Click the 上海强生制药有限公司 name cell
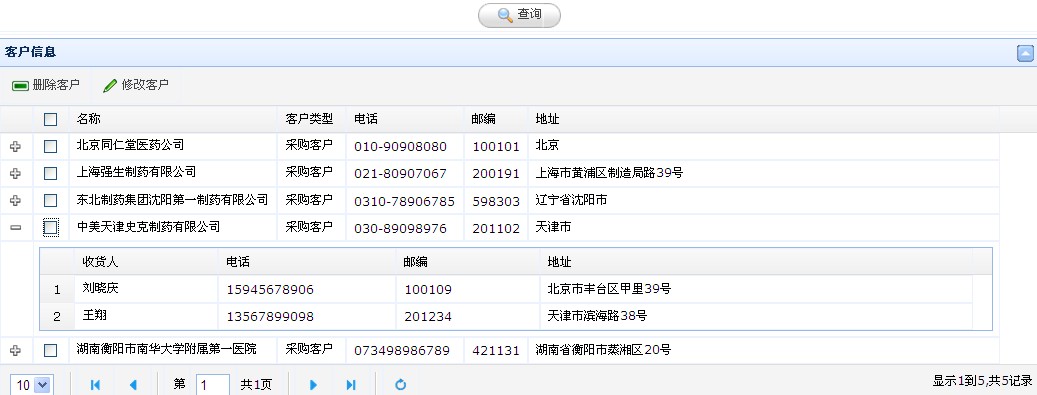 (173, 173)
